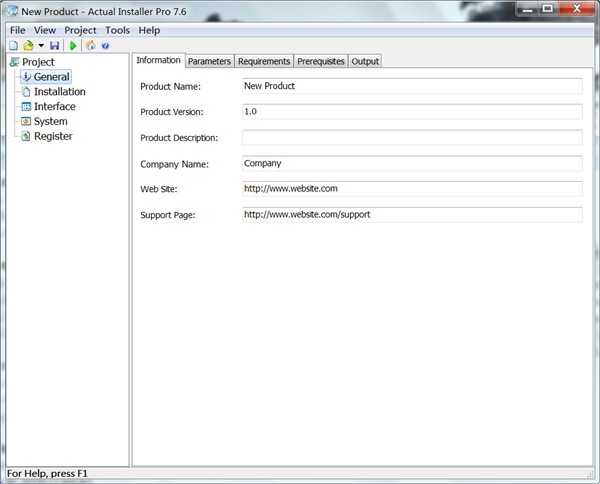This screenshot has height=484, width=600.
Task: Maximize the Actual Installer window
Action: (548, 9)
